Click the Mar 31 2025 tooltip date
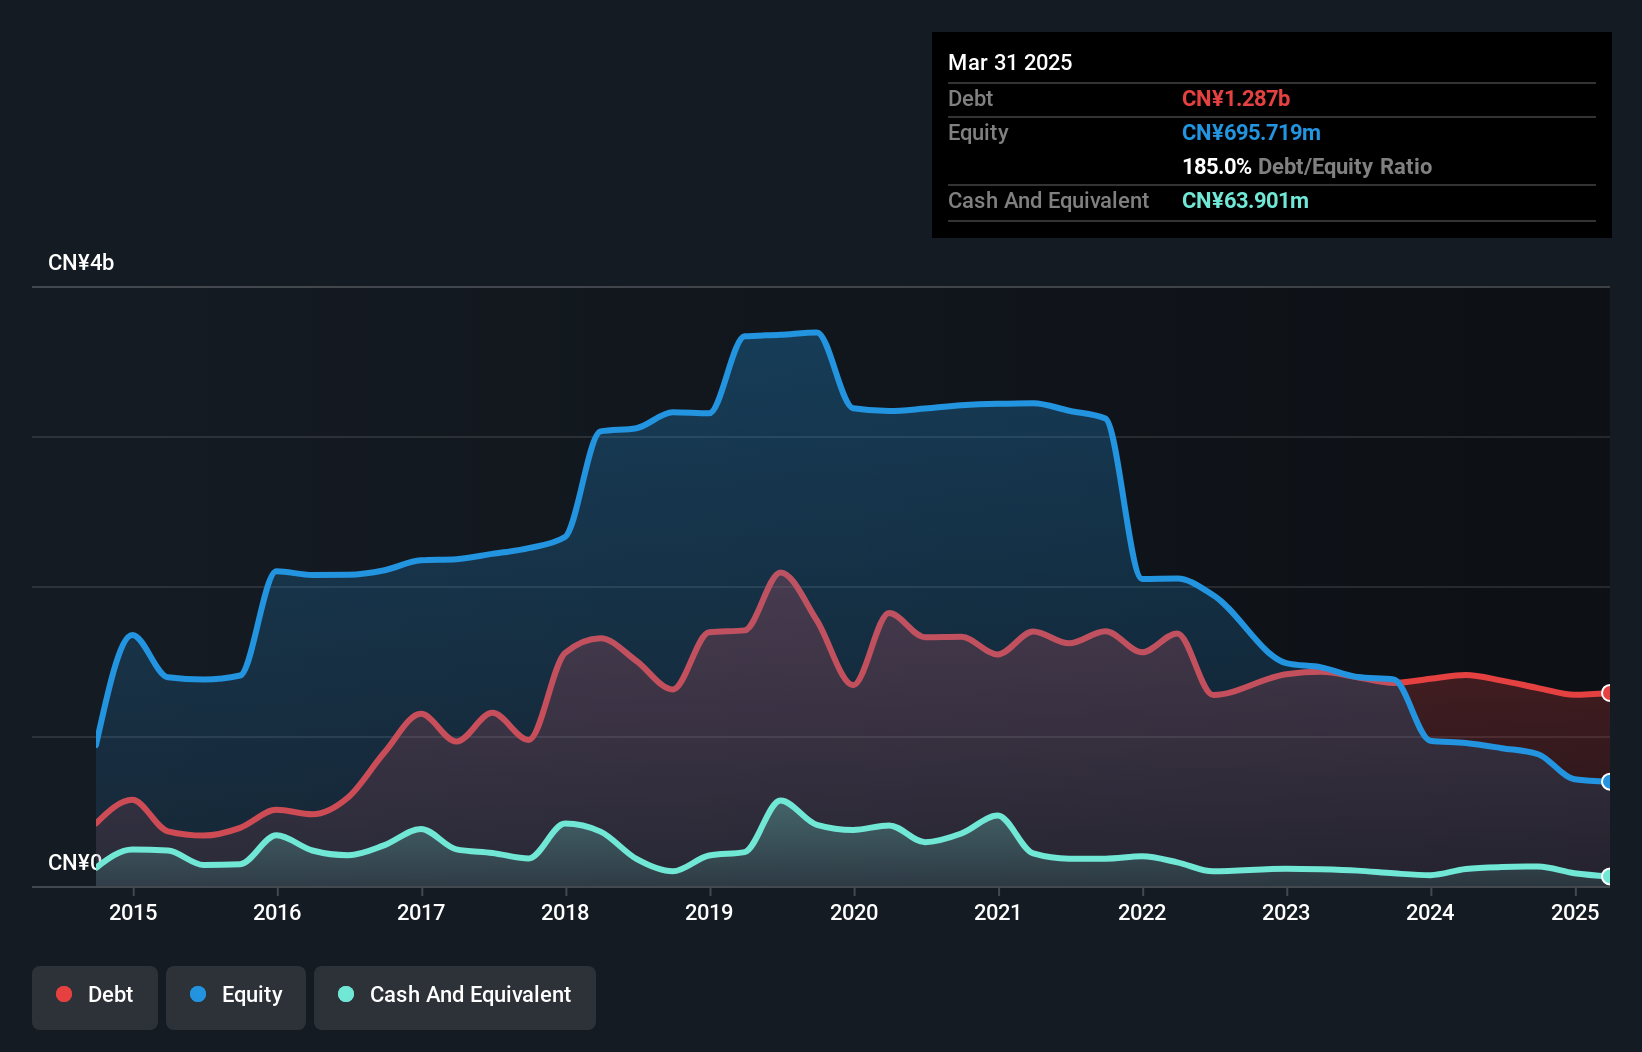Image resolution: width=1642 pixels, height=1052 pixels. [1010, 62]
